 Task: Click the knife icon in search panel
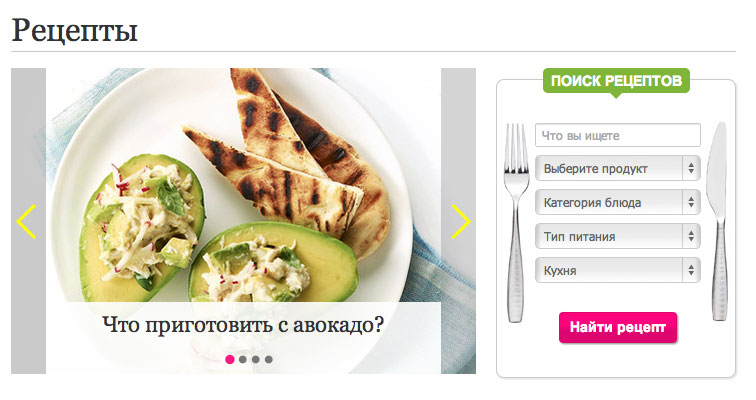point(717,221)
